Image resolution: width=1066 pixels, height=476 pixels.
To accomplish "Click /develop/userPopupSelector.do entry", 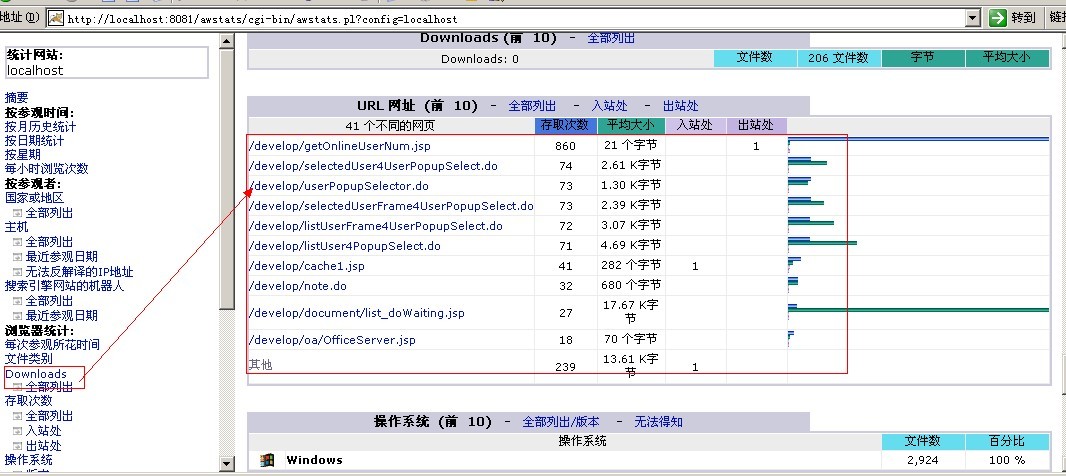I will click(x=339, y=186).
